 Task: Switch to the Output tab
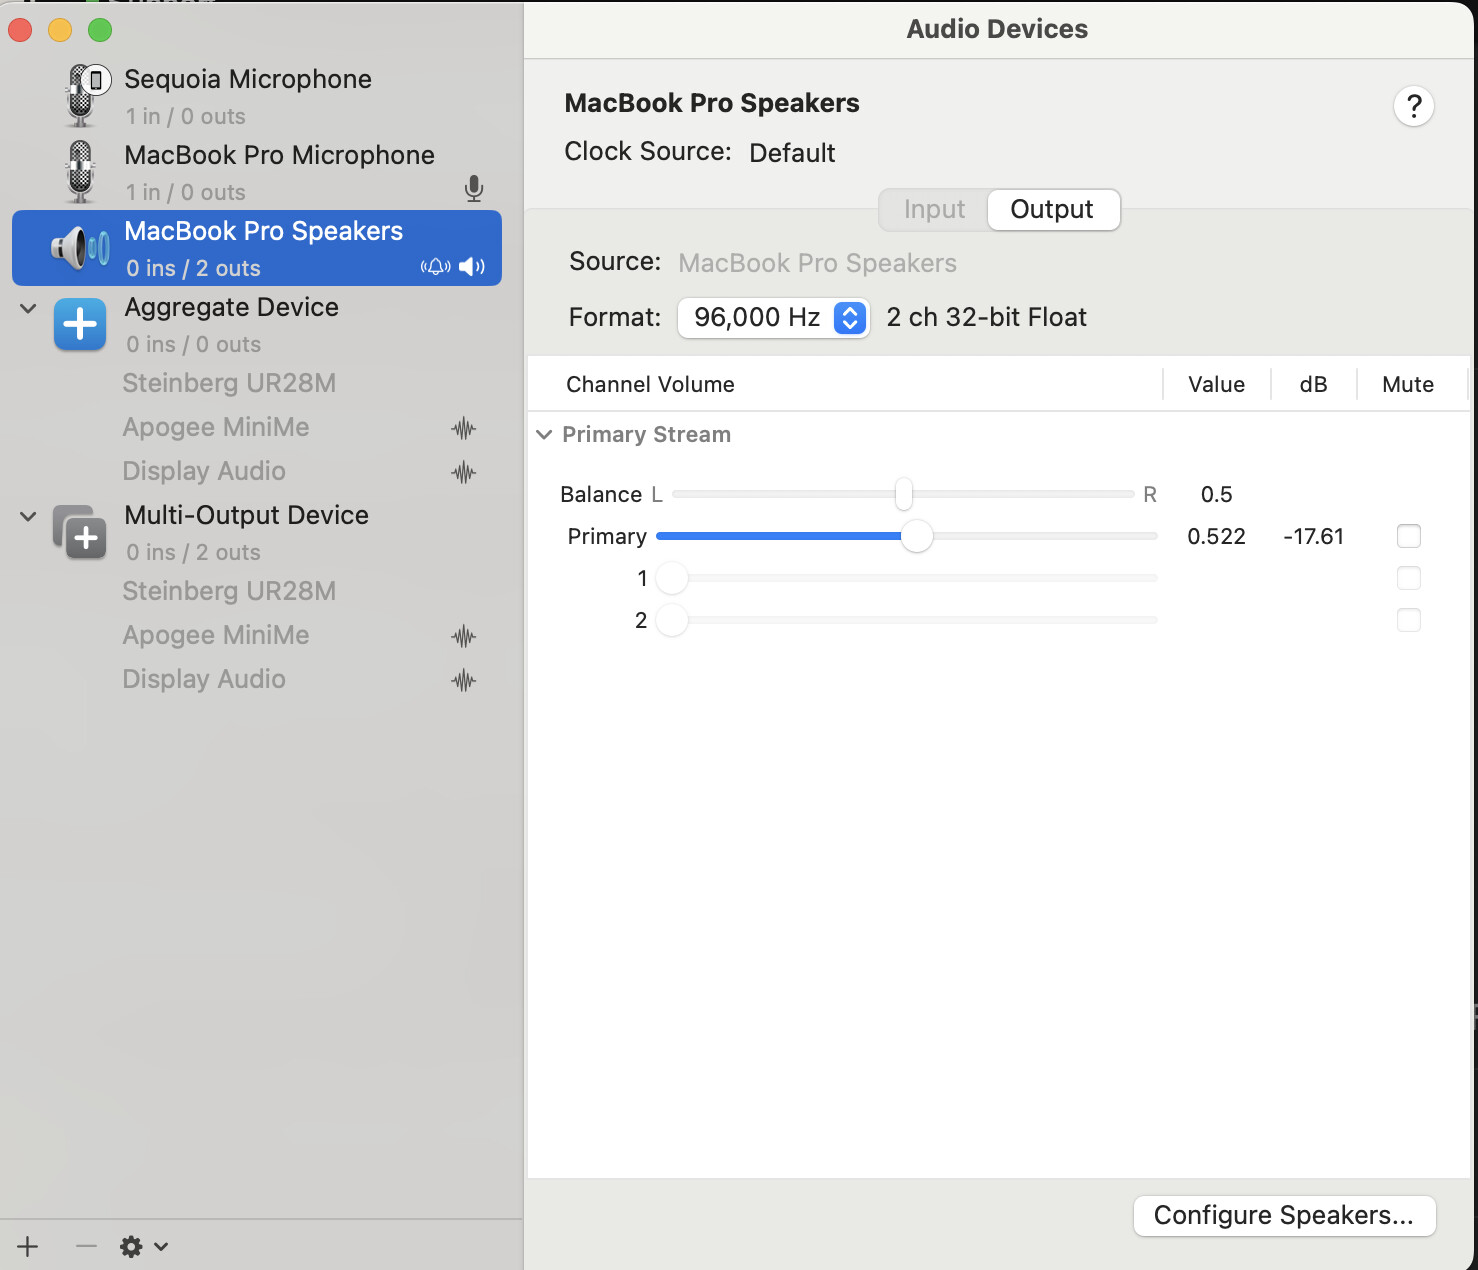1052,209
